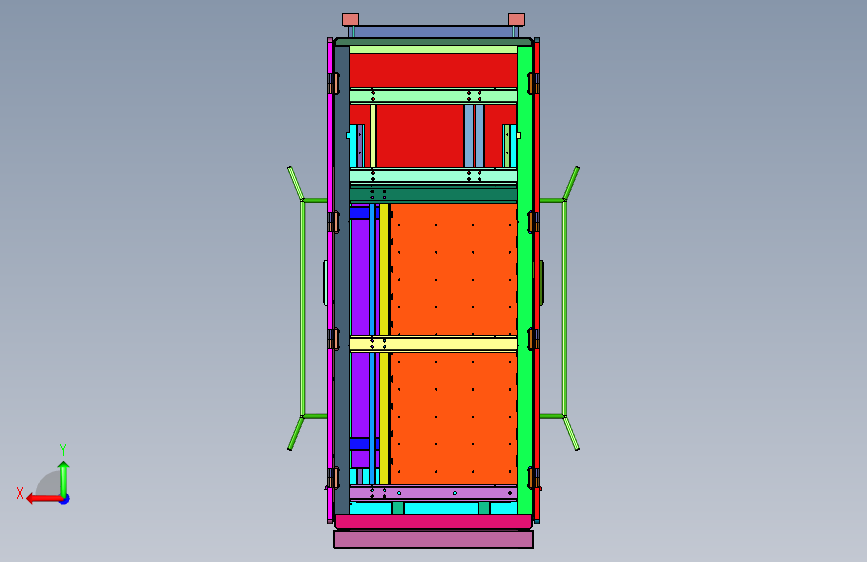Viewport: 867px width, 562px height.
Task: Click the green Y axis arrow of the triad
Action: 64,479
